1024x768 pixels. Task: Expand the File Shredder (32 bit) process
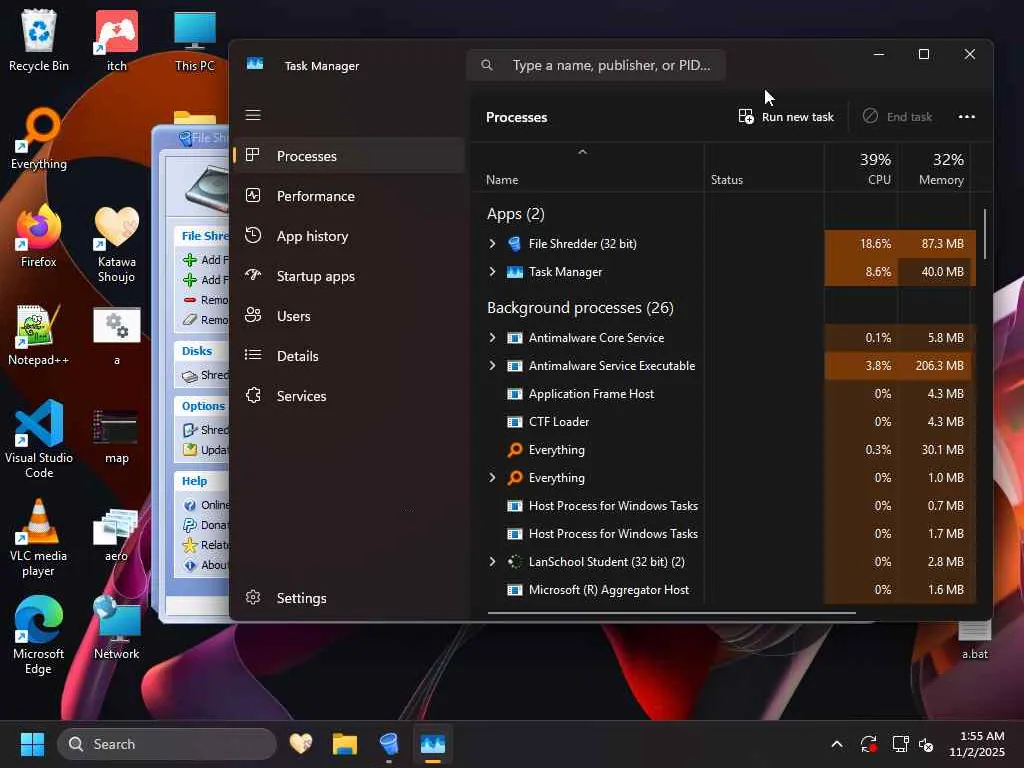tap(492, 244)
